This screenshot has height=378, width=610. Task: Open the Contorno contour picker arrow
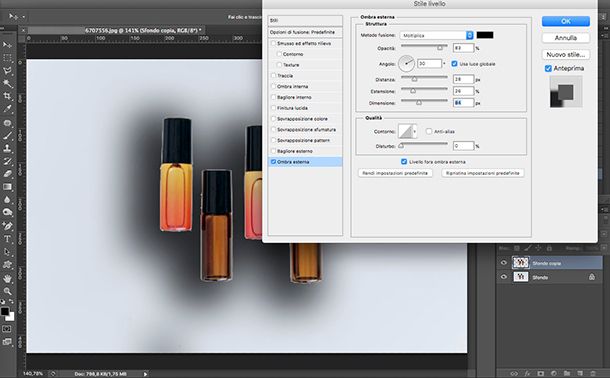click(x=415, y=131)
